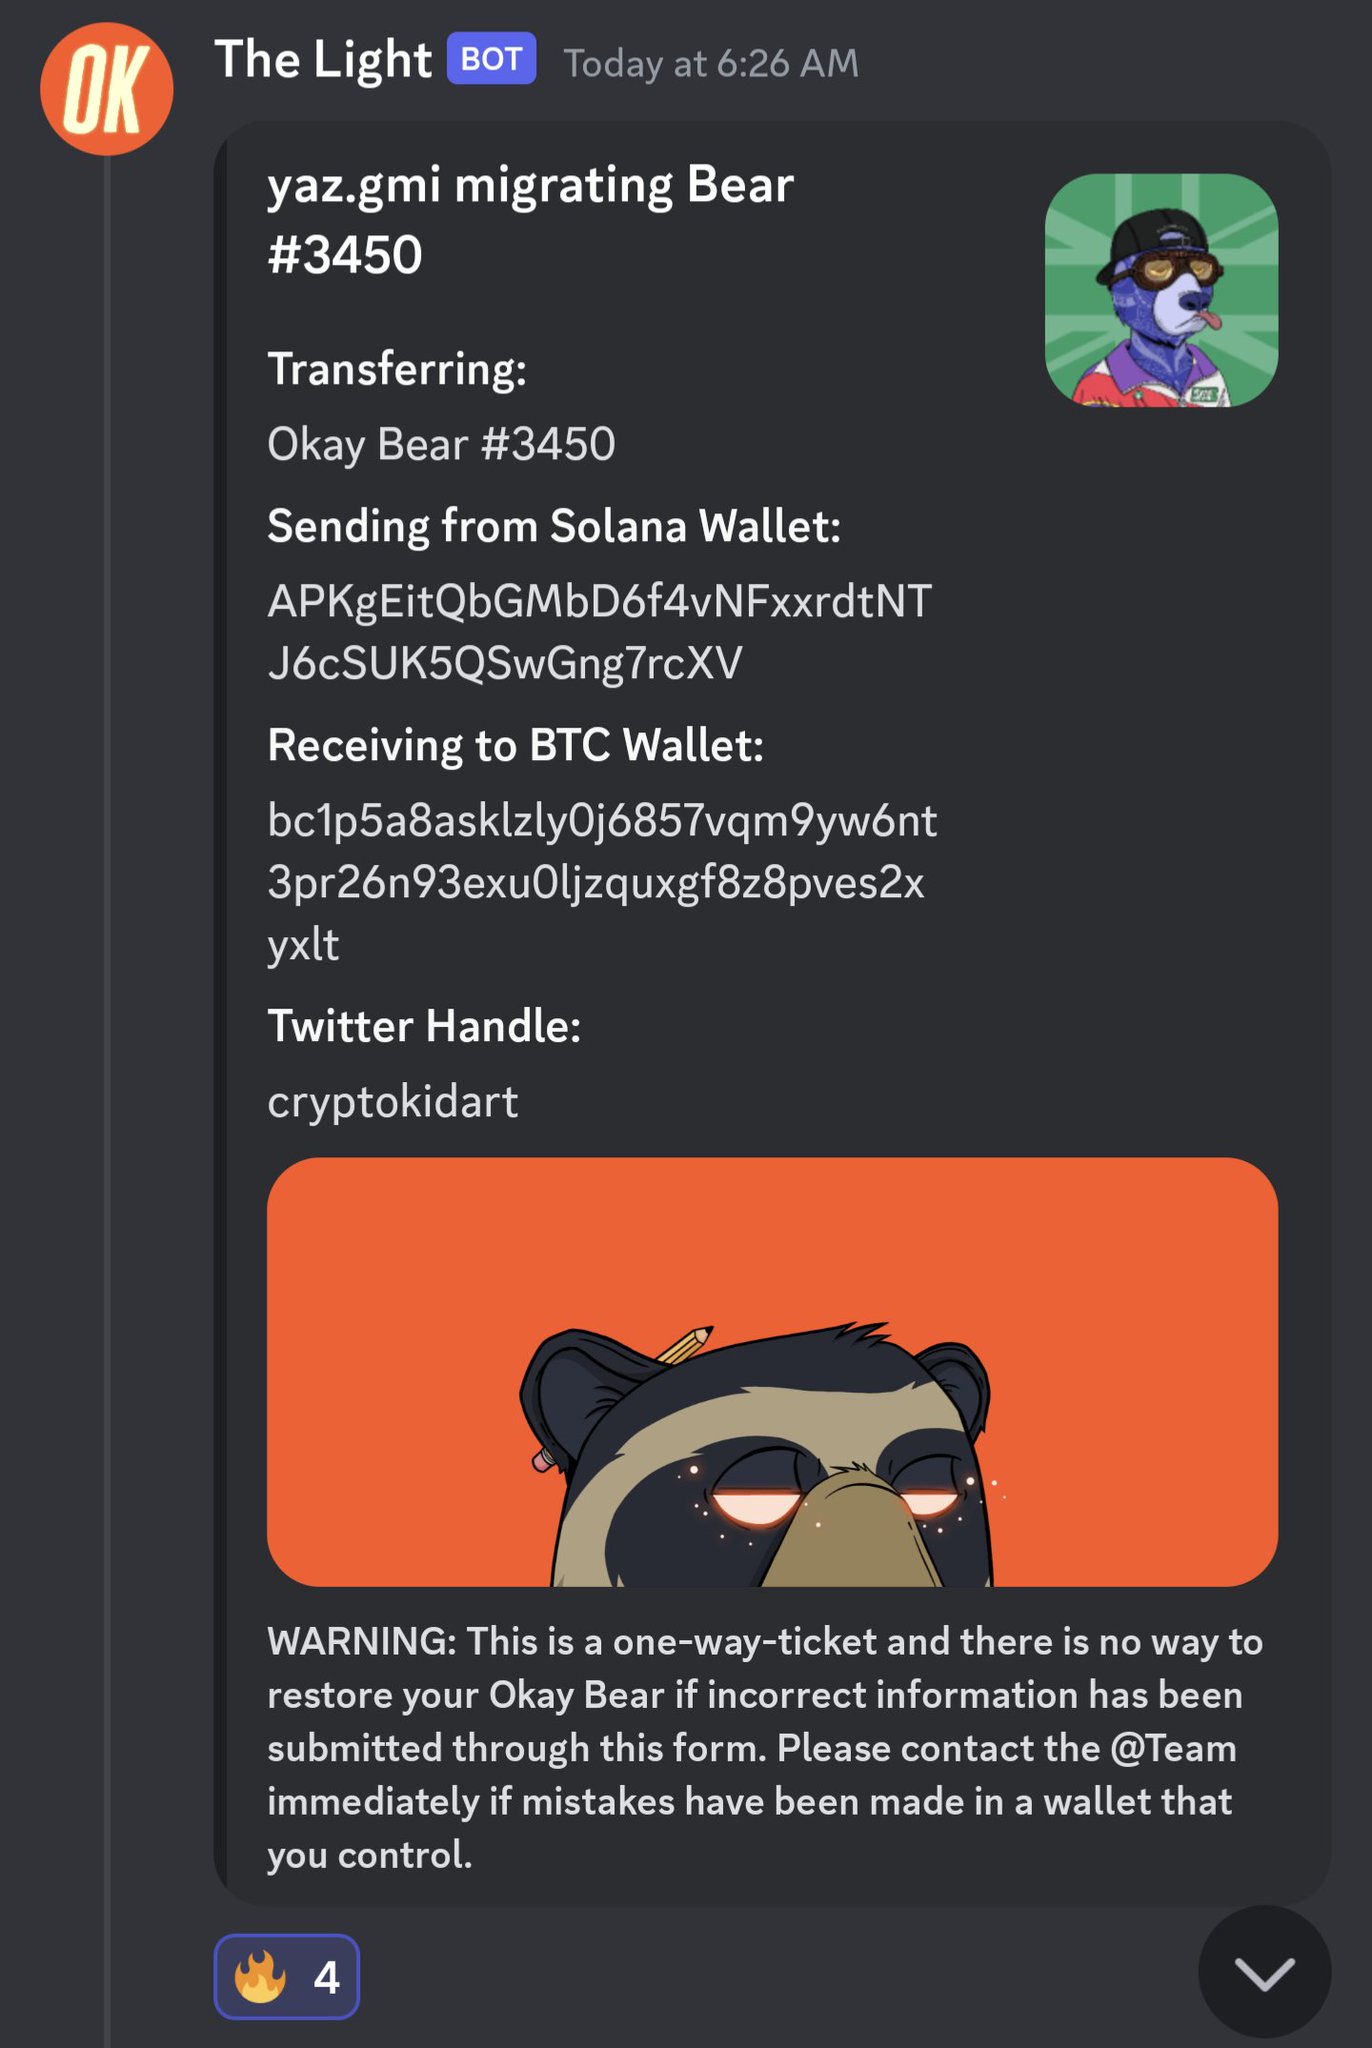
Task: Select the Solana wallet address text
Action: (600, 632)
